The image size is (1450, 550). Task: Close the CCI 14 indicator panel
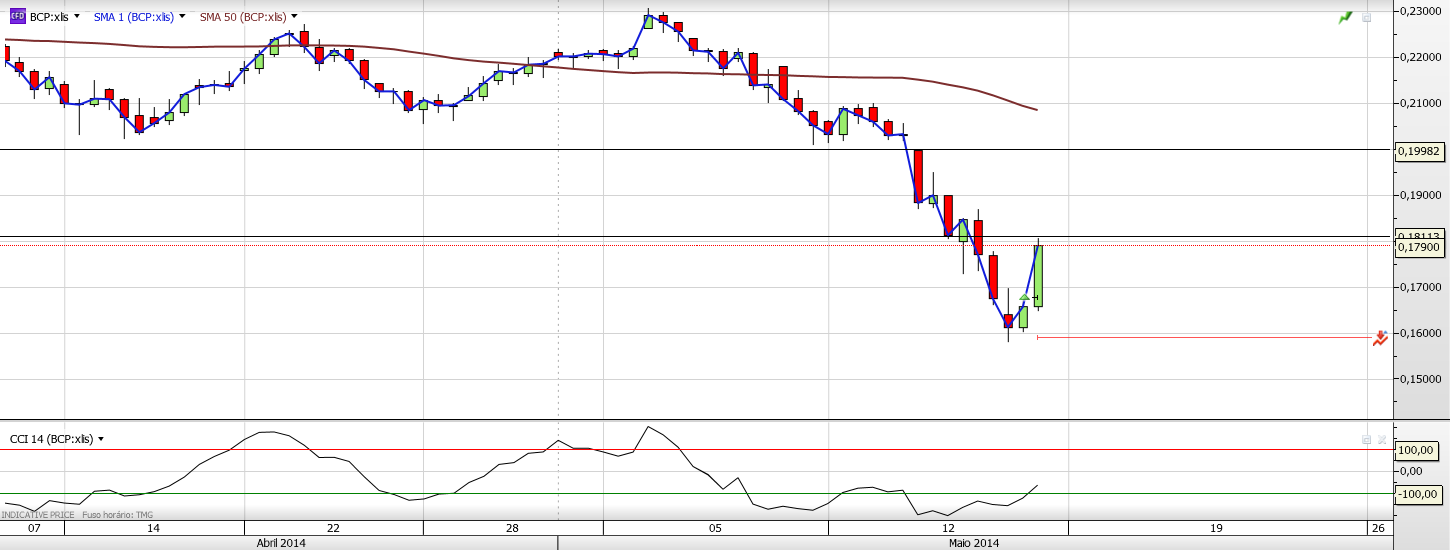pyautogui.click(x=1382, y=439)
